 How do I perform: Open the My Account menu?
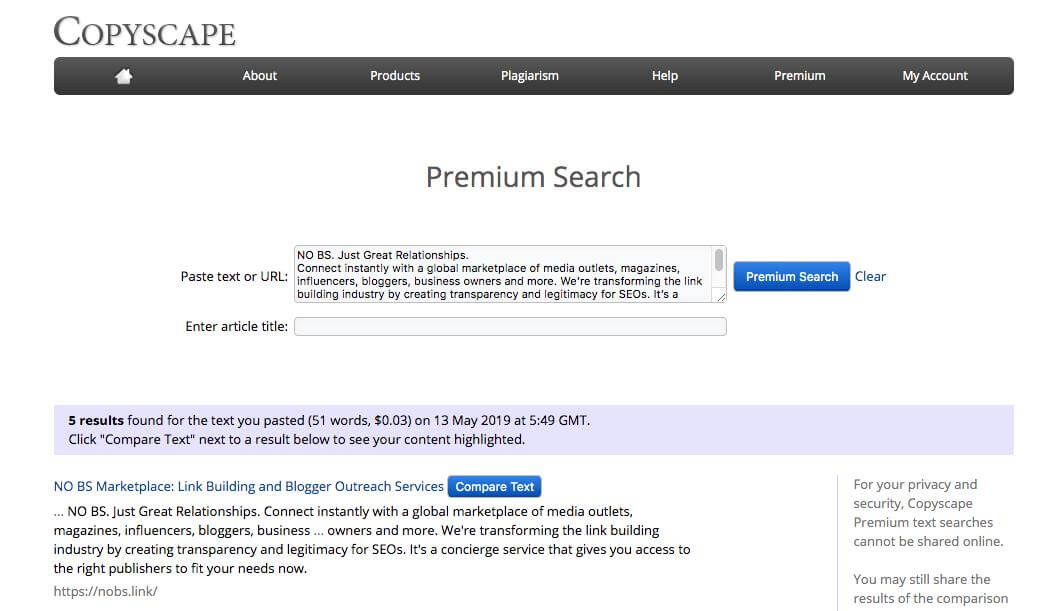pos(935,76)
